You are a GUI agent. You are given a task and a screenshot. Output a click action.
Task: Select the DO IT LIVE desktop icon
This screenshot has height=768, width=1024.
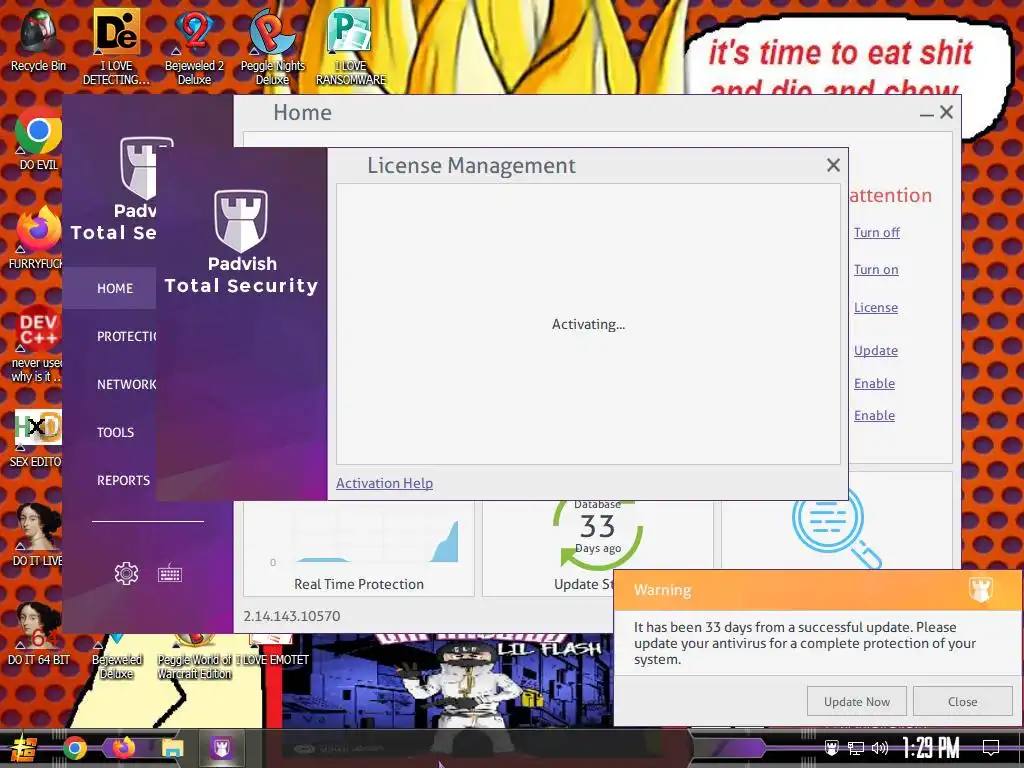38,536
